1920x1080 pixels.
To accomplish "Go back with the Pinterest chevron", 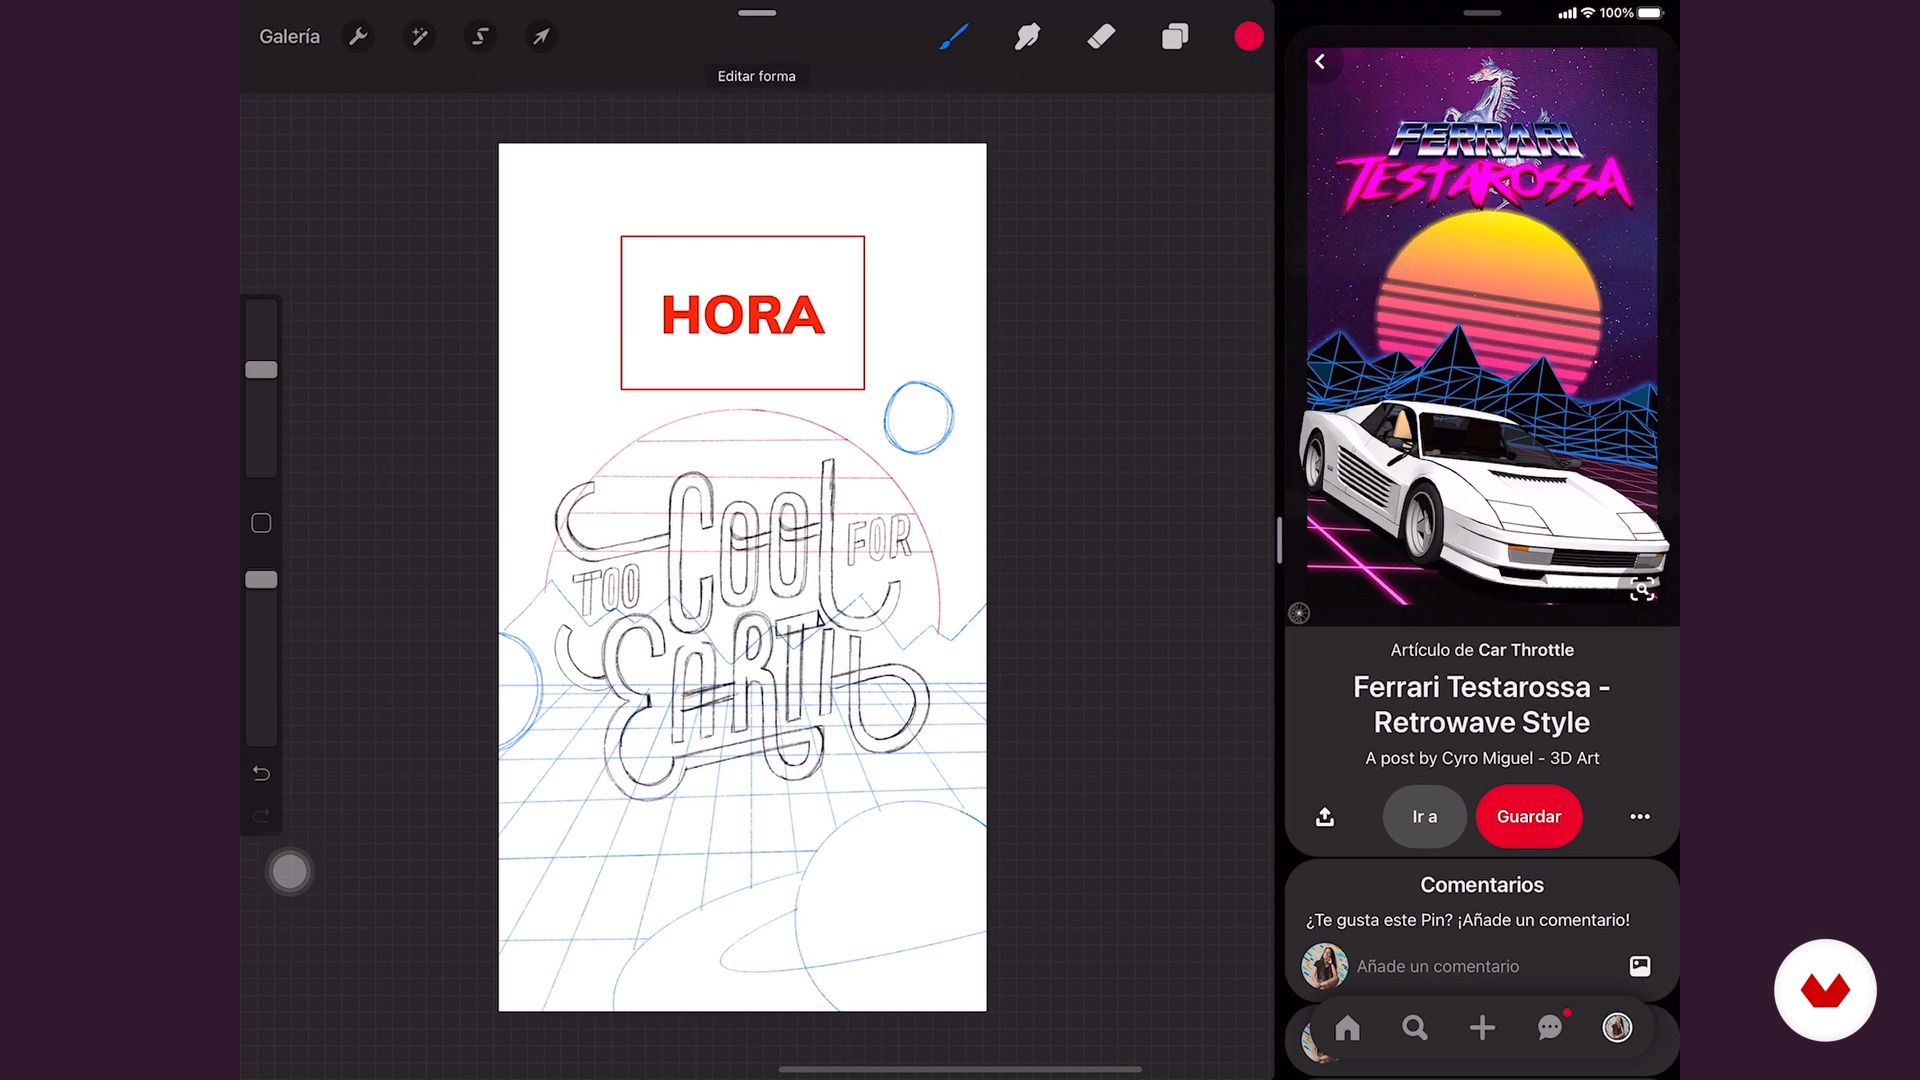I will pos(1320,62).
